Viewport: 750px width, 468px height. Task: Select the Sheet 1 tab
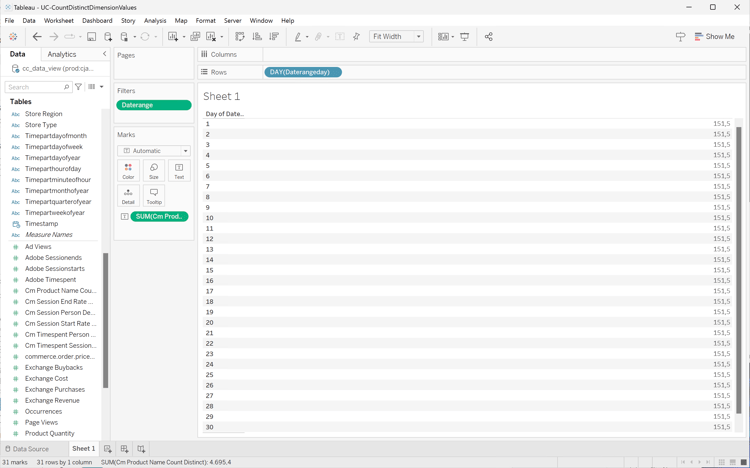click(84, 448)
